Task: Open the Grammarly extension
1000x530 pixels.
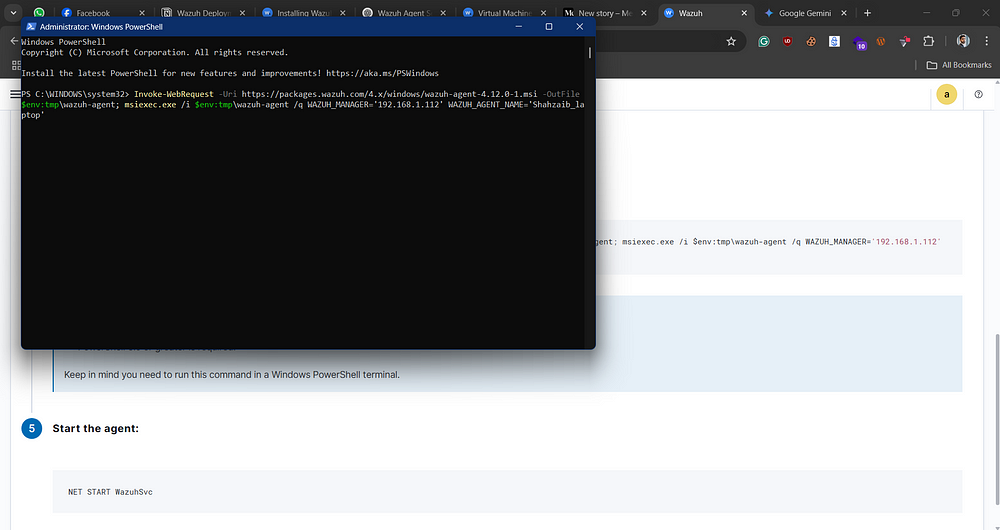Action: tap(763, 41)
